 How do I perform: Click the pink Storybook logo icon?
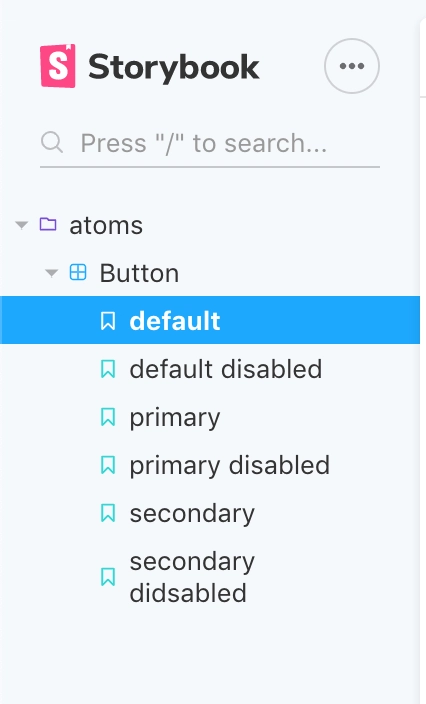tap(58, 66)
